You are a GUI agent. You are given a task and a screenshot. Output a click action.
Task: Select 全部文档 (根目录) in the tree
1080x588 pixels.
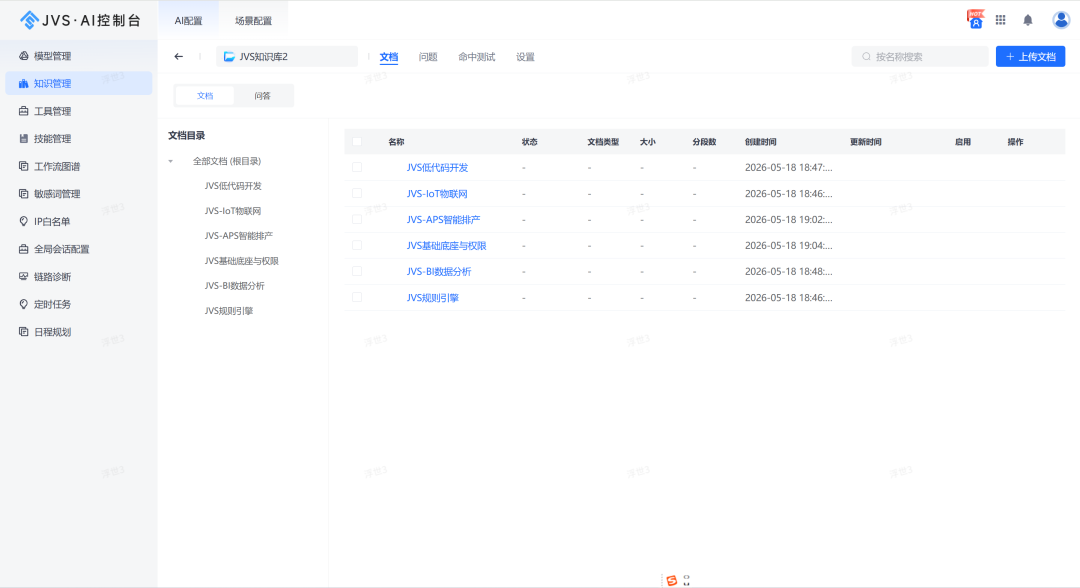227,161
